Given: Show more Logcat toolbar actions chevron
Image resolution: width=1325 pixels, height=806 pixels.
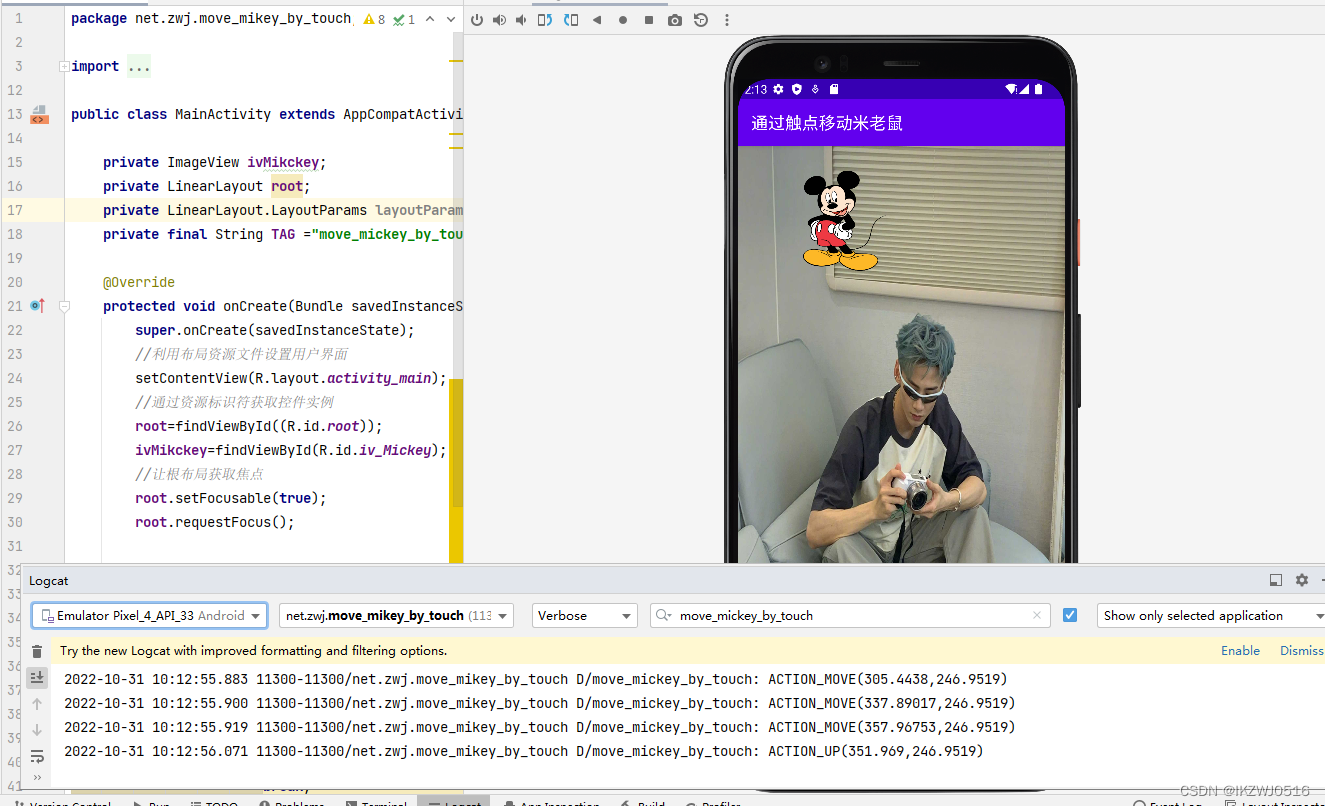Looking at the screenshot, I should click(37, 777).
